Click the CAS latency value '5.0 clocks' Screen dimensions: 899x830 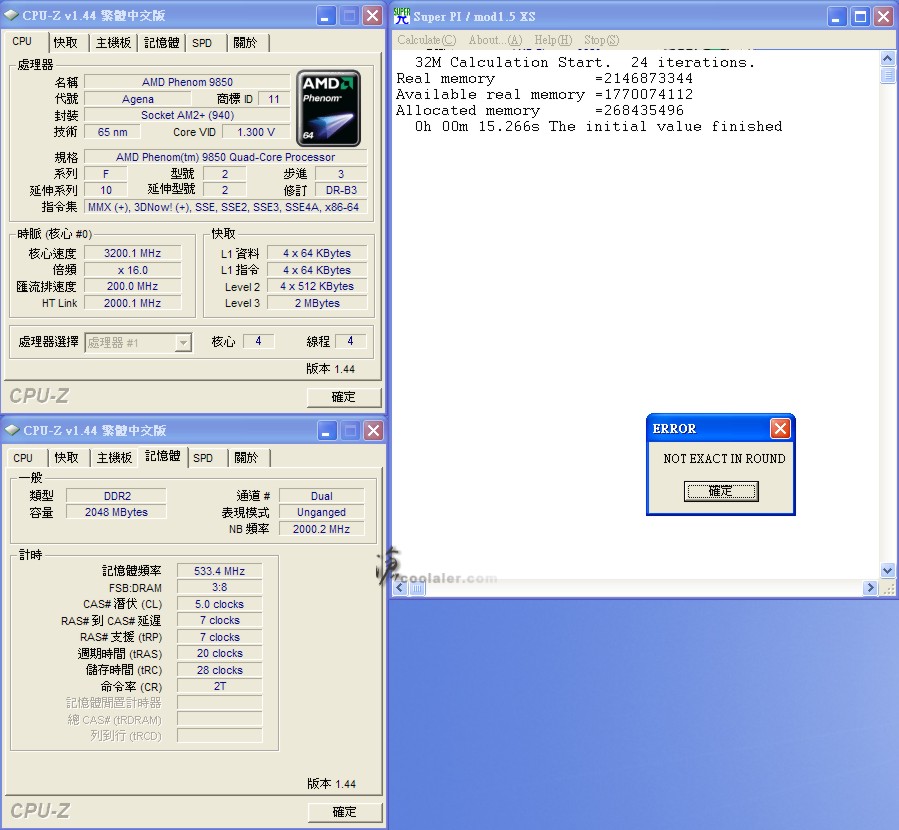pos(220,604)
